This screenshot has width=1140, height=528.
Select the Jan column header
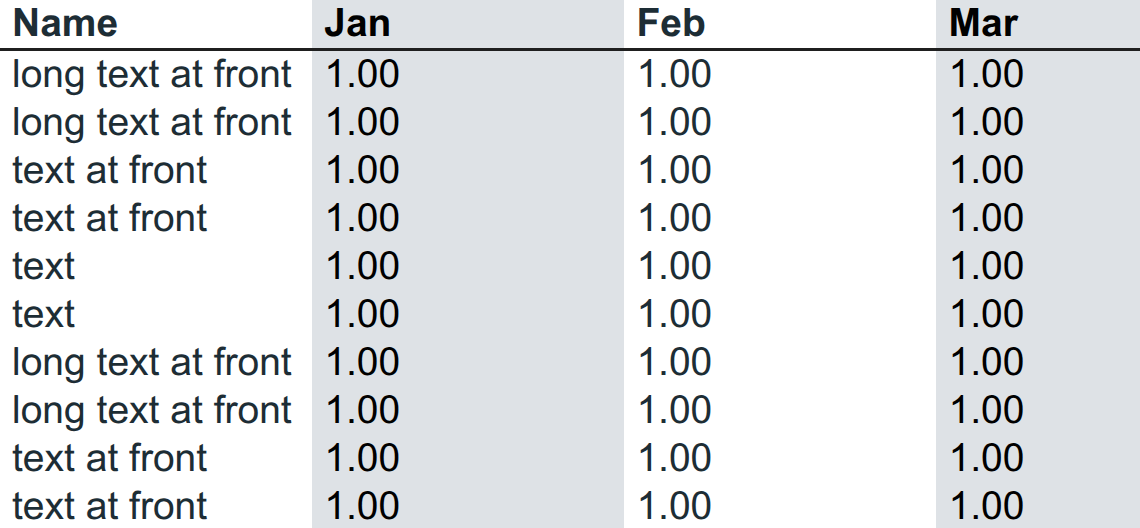358,23
